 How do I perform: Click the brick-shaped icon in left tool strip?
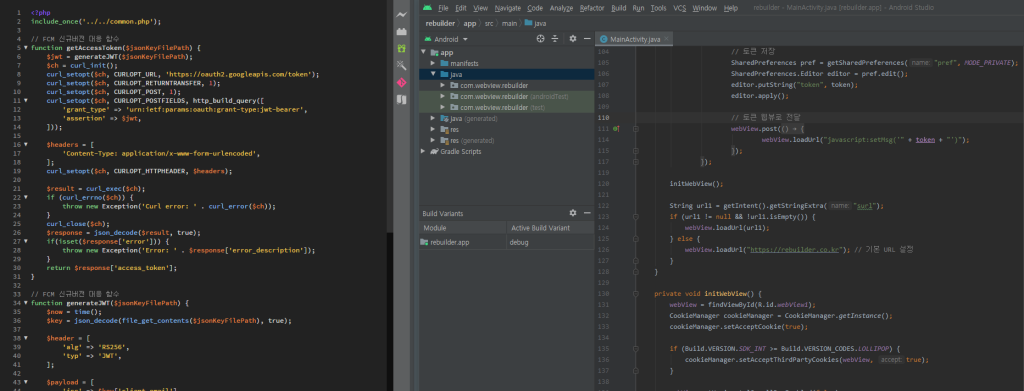(x=402, y=31)
